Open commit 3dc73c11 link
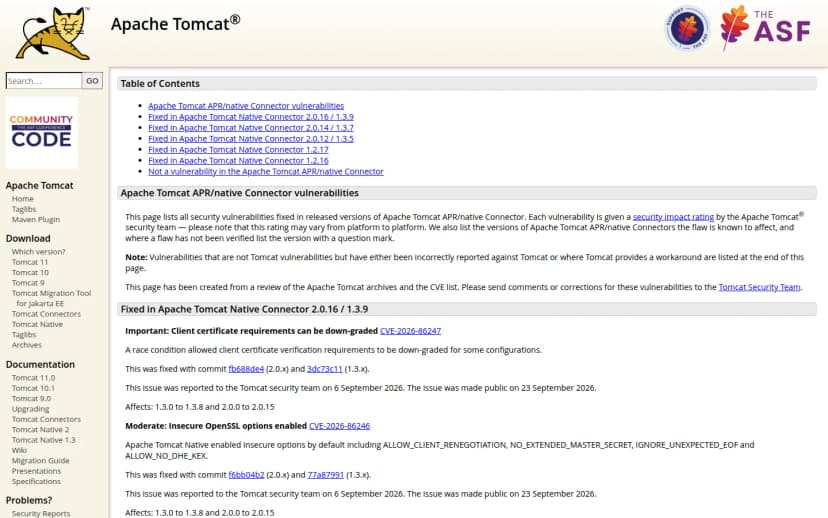Image resolution: width=828 pixels, height=518 pixels. (x=325, y=369)
